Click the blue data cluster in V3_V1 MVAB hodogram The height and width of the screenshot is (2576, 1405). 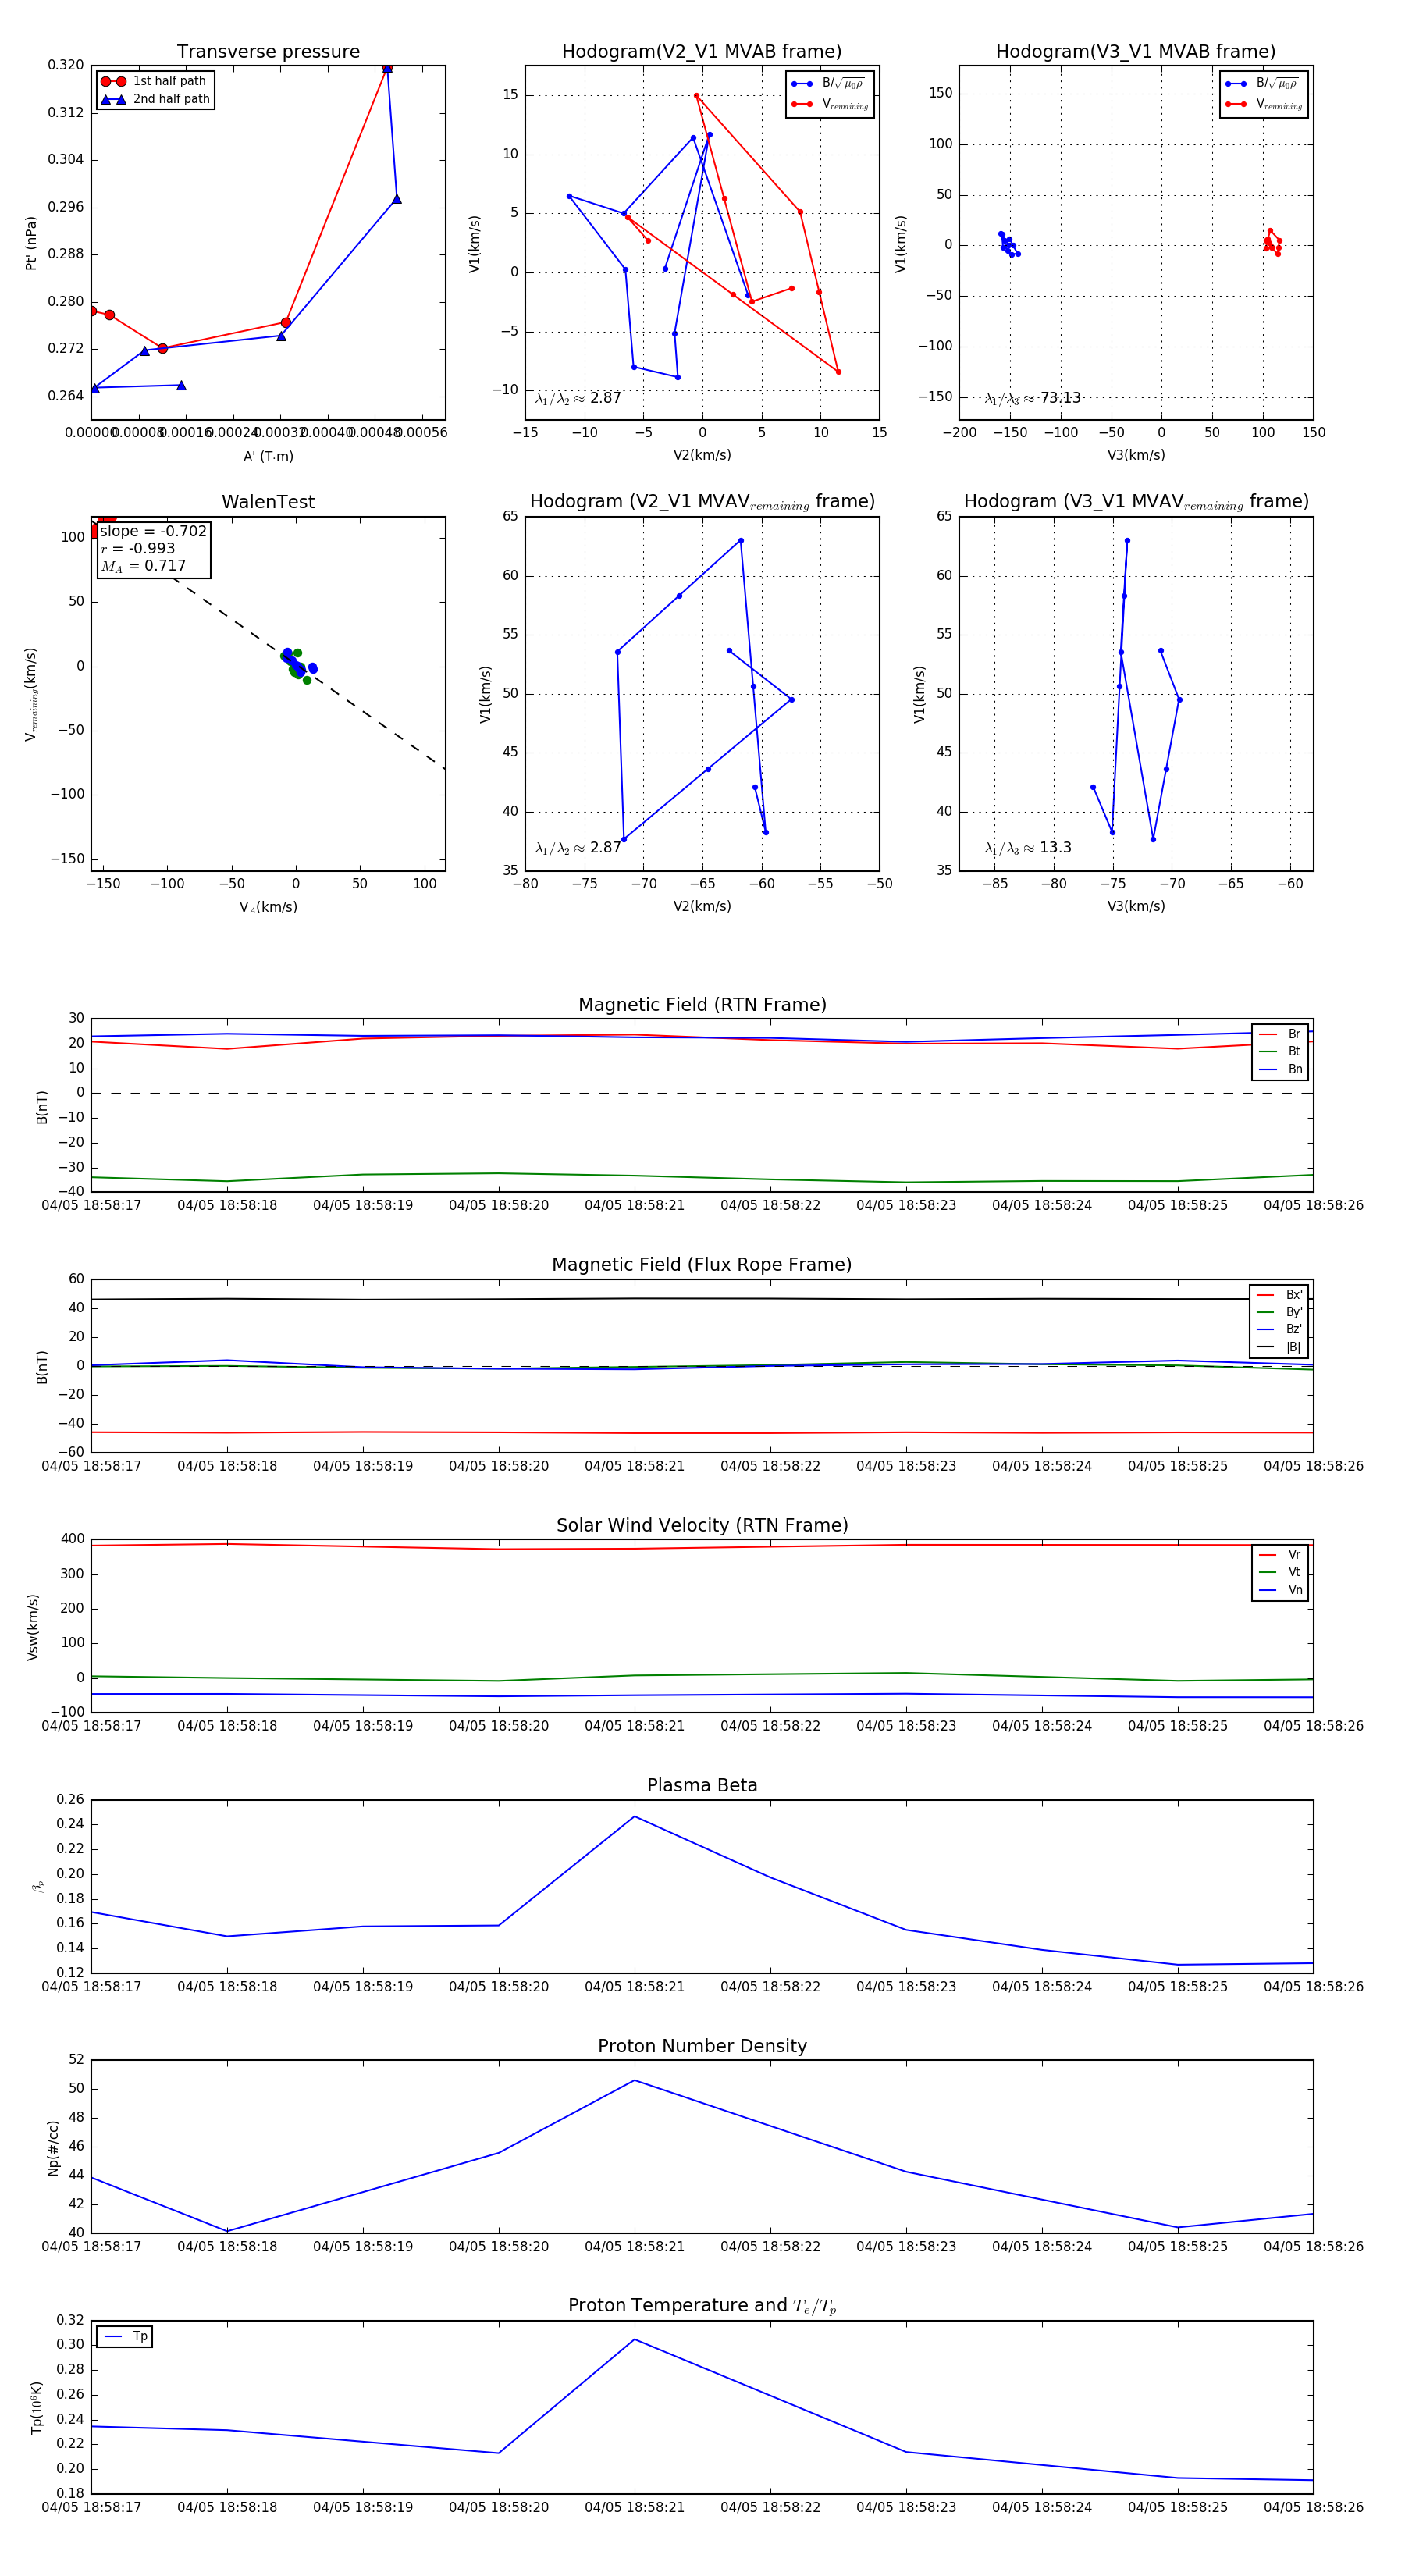coord(1008,244)
